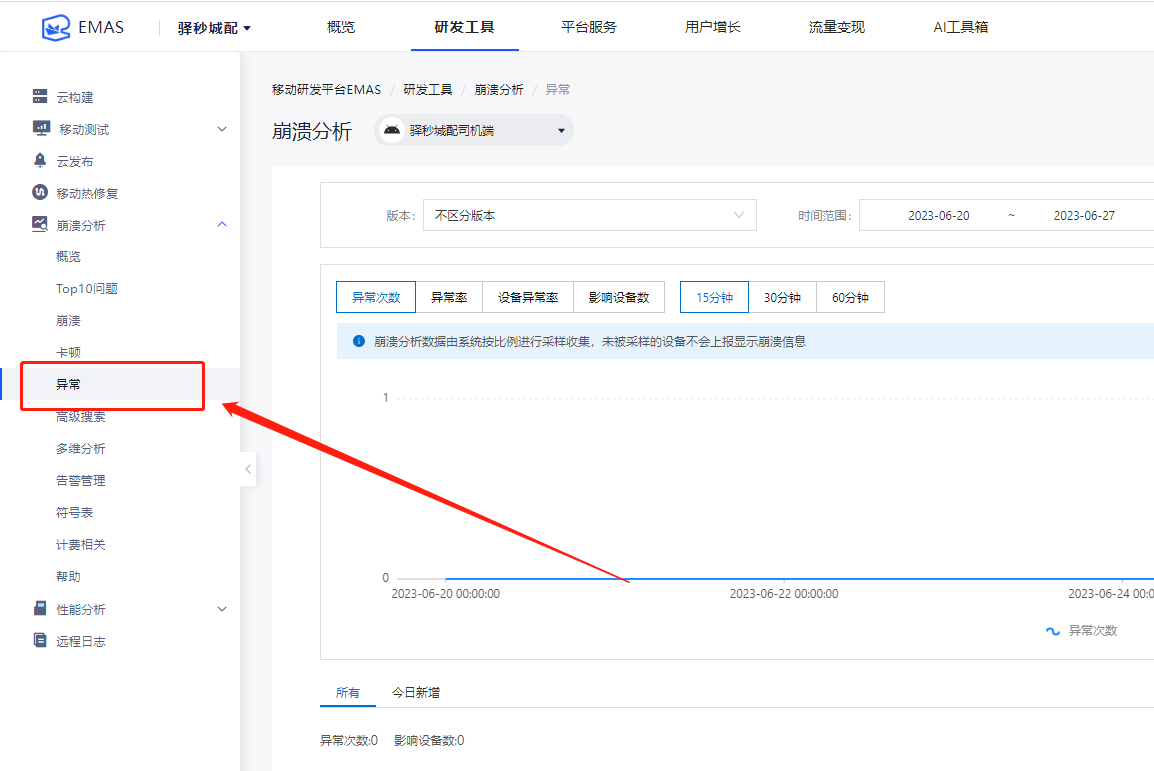Open 符号表 in sidebar

74,512
